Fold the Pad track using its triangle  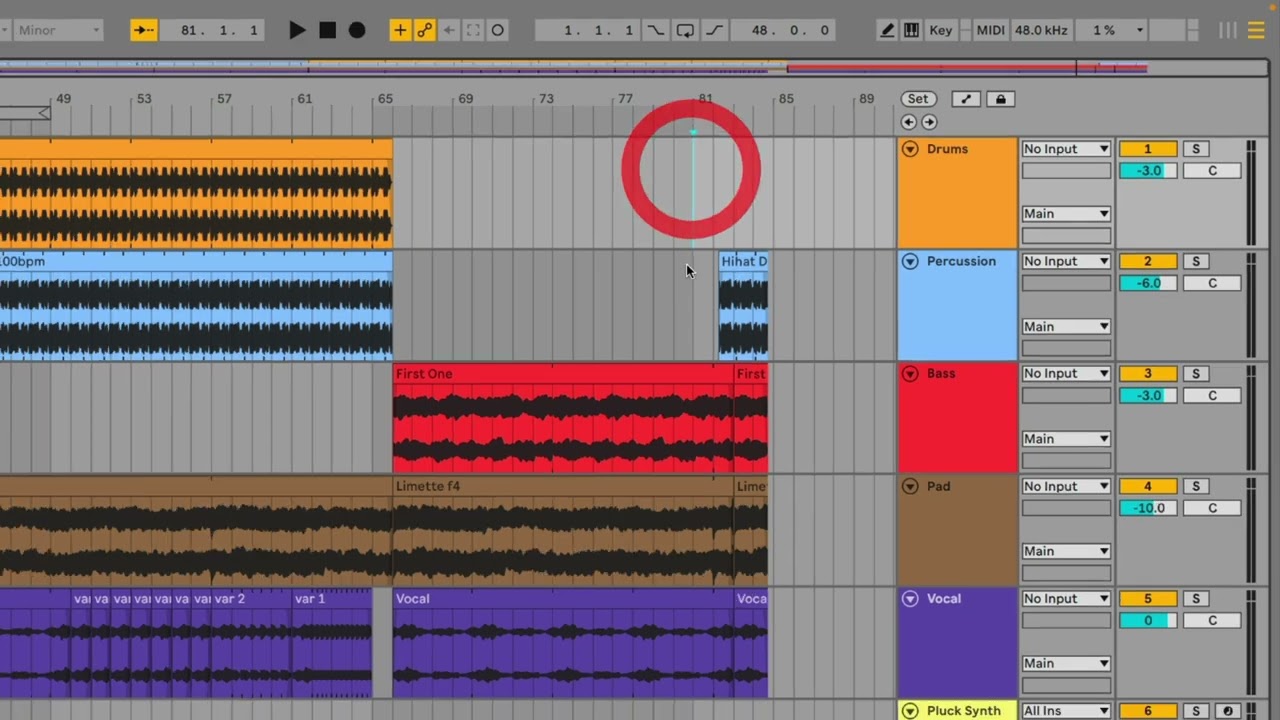coord(910,486)
